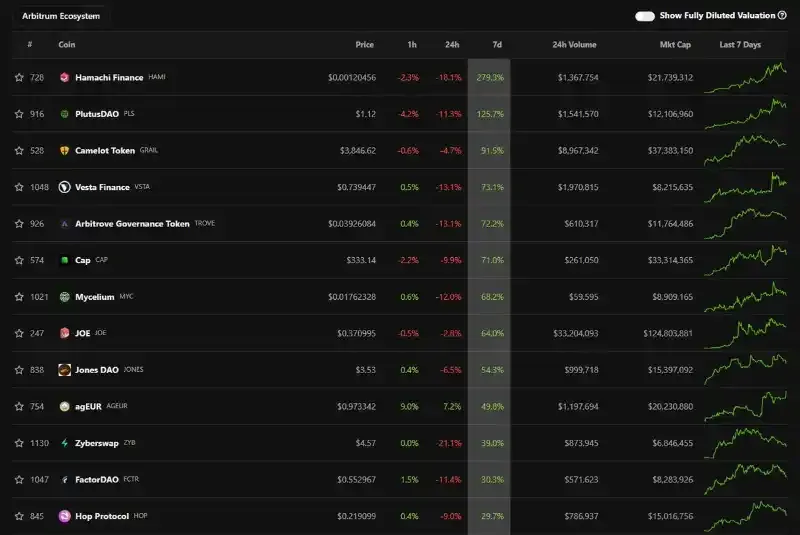Click the Camelot Token shield logo
The width and height of the screenshot is (800, 535).
(x=64, y=150)
